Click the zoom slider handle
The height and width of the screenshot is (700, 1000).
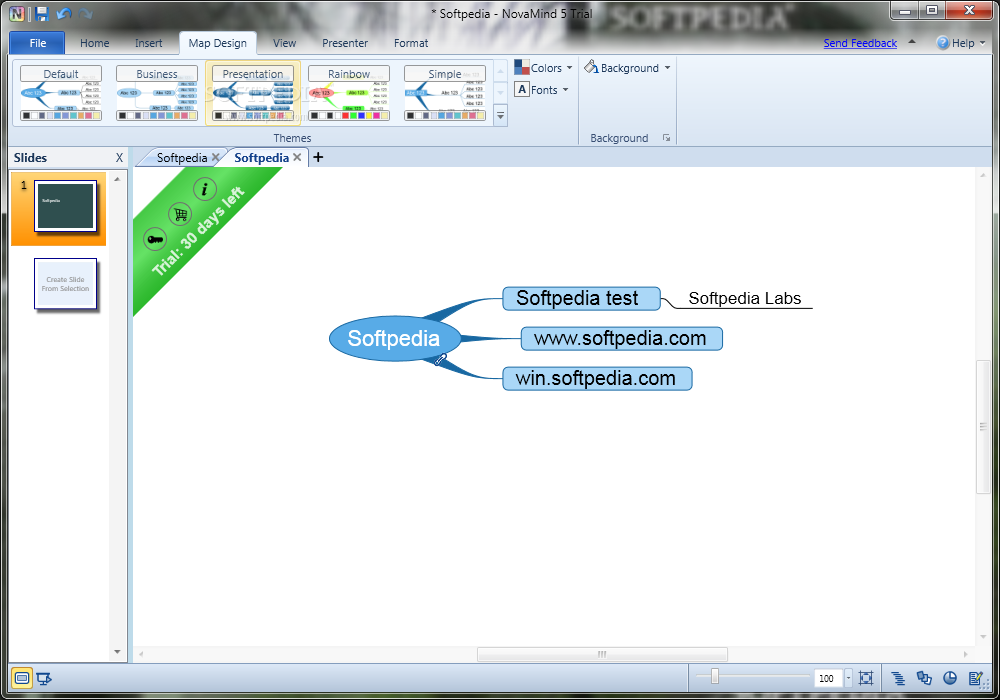(715, 676)
